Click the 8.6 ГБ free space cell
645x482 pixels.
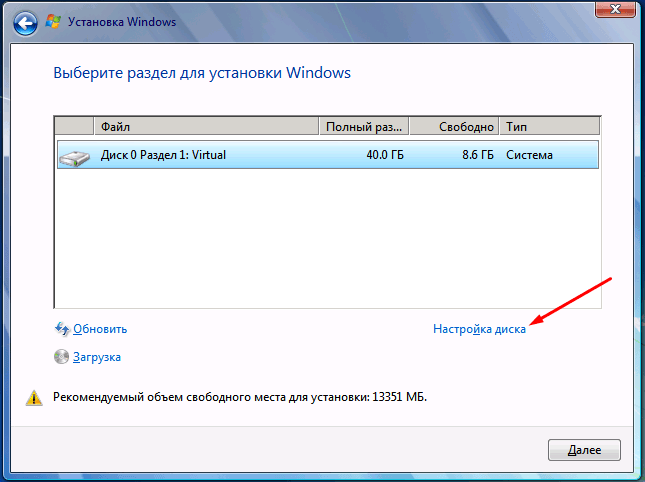(x=478, y=155)
